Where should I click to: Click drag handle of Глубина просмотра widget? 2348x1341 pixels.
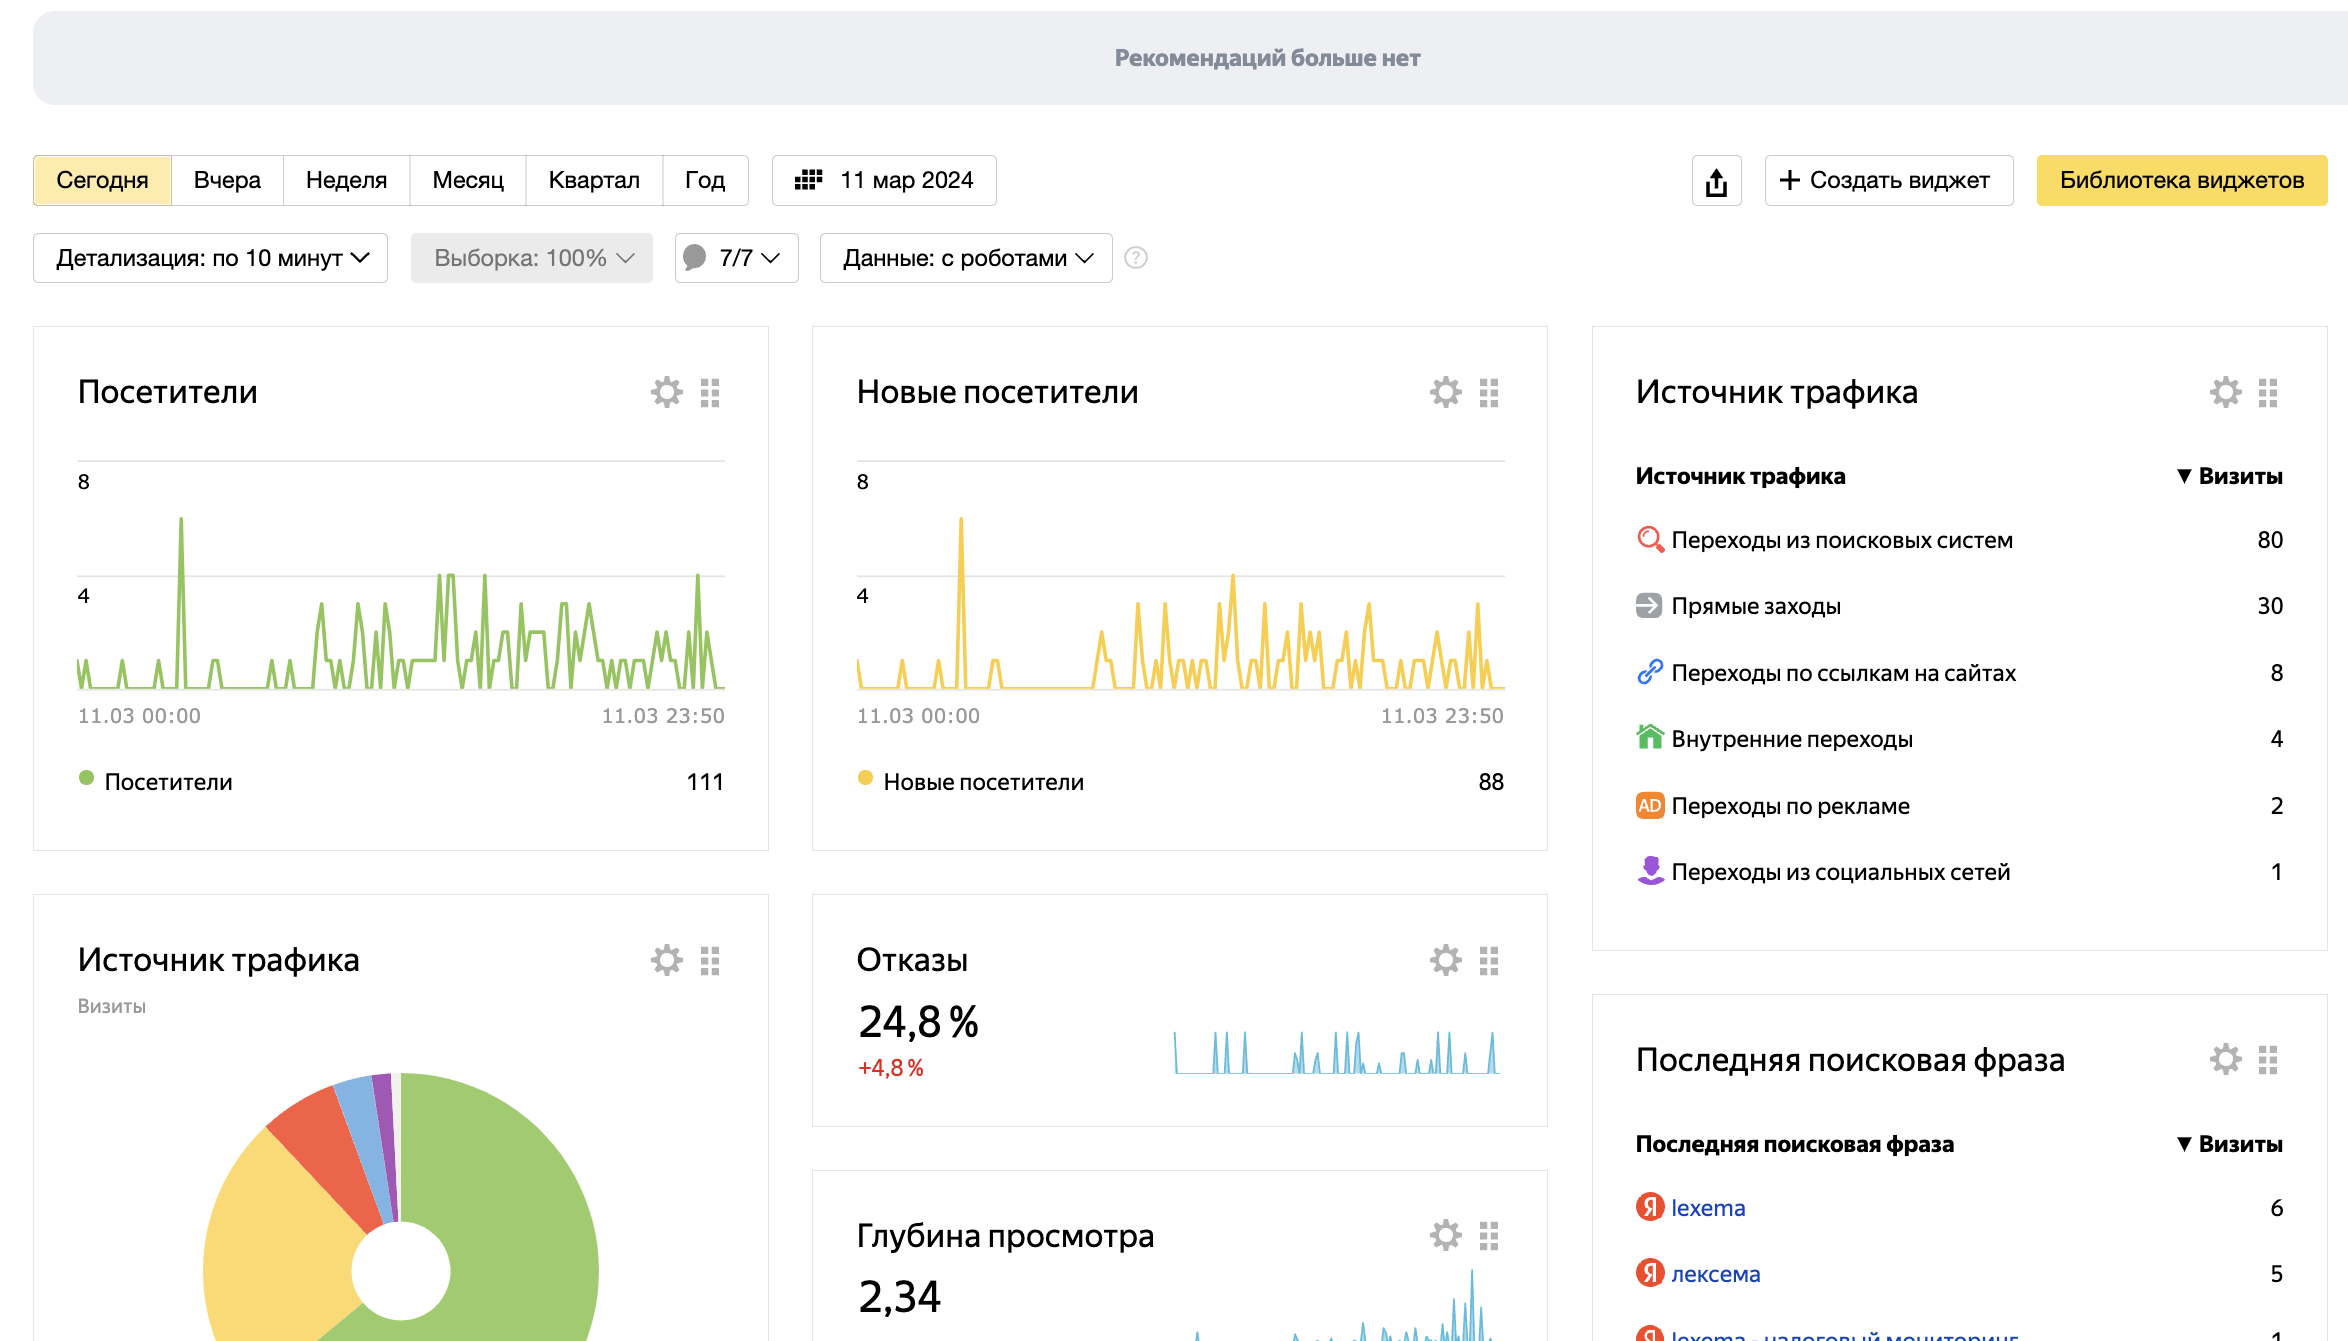[1489, 1236]
